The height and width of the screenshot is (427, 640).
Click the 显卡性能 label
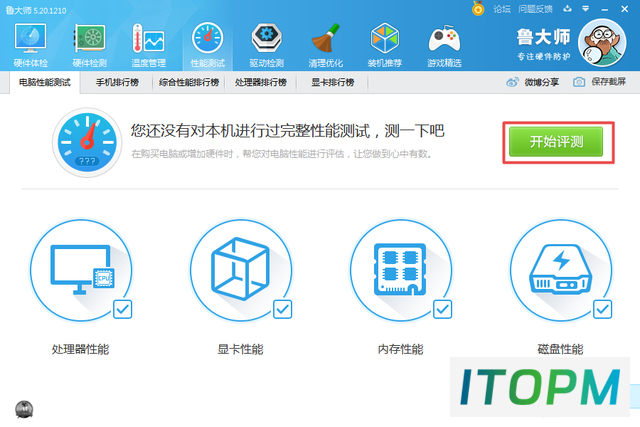click(240, 349)
